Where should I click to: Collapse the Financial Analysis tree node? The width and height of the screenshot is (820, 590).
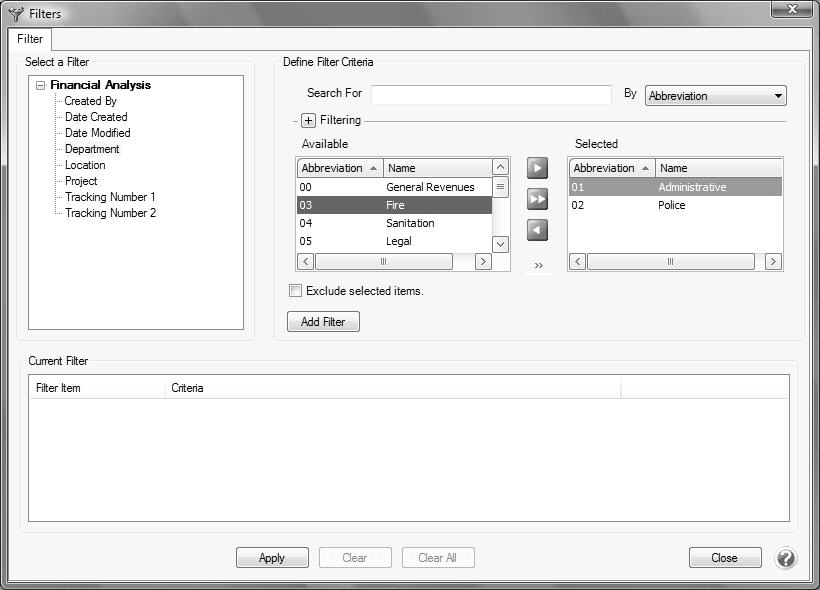click(x=40, y=86)
